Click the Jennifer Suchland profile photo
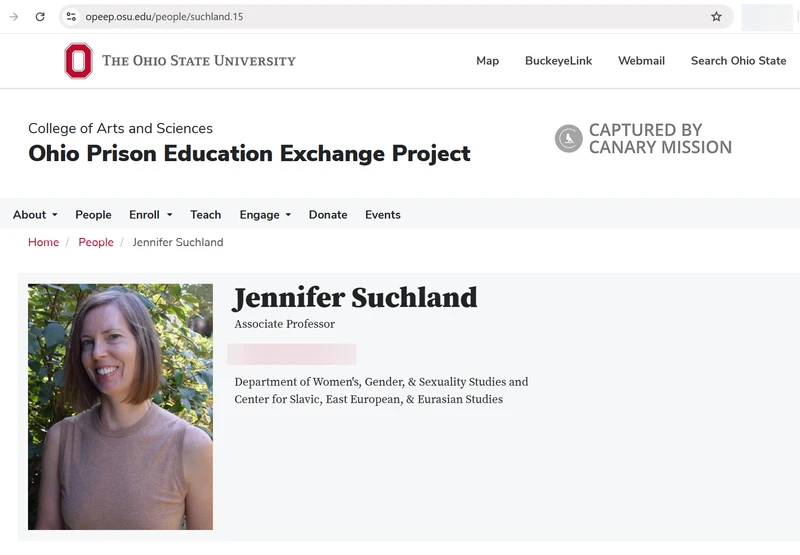Viewport: 800px width, 555px height. coord(120,407)
